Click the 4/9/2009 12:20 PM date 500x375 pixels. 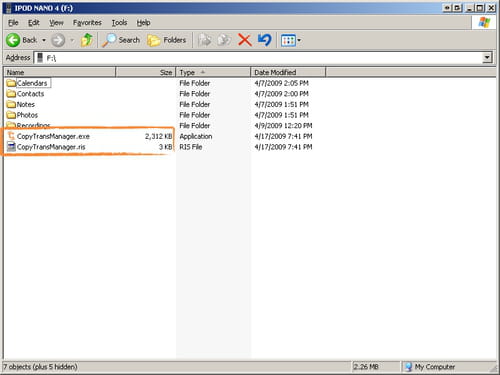coord(283,126)
